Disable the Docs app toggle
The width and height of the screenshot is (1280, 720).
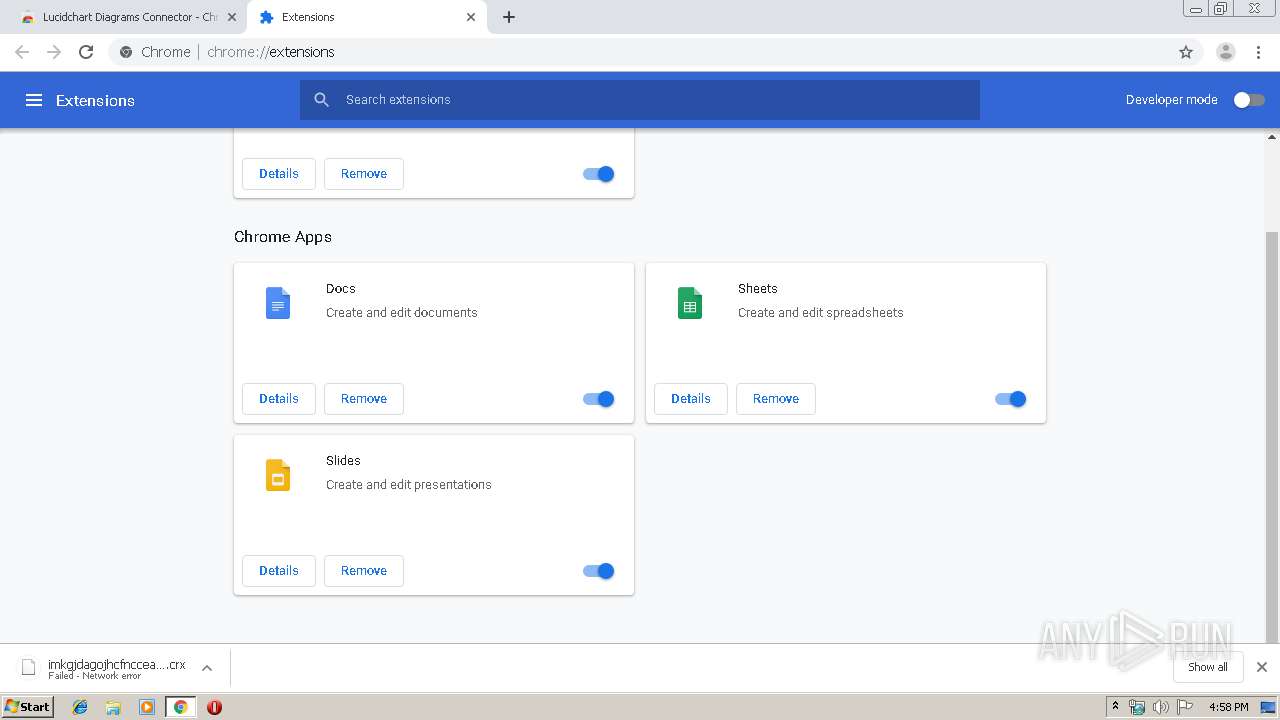(x=599, y=399)
